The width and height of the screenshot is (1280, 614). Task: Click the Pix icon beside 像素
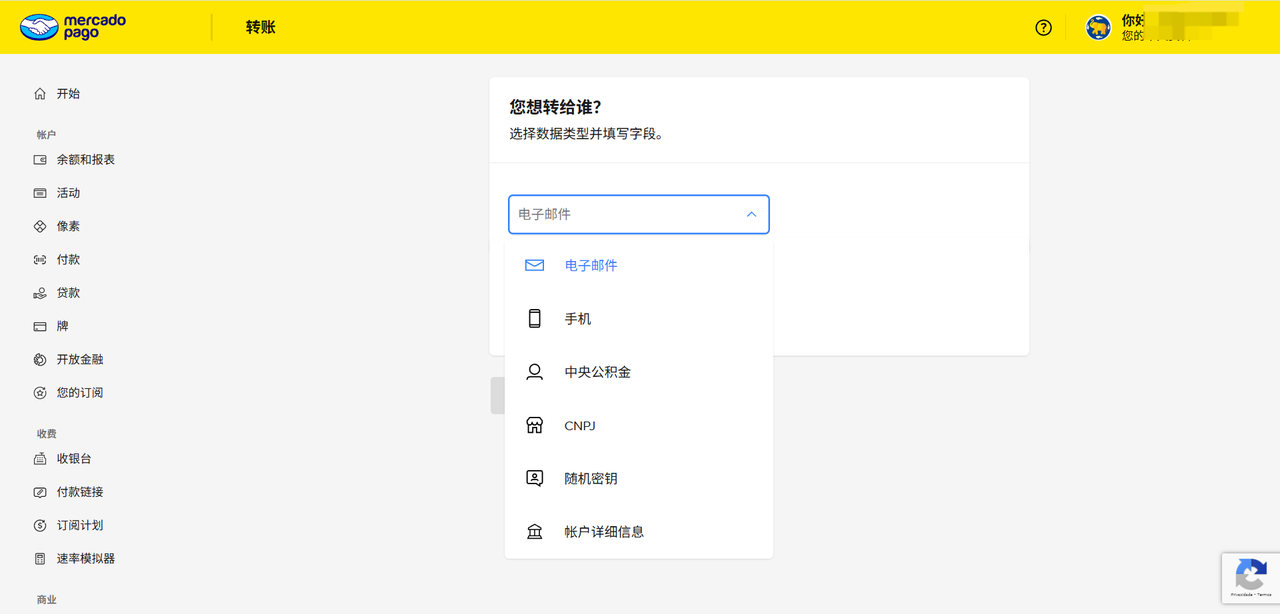point(40,227)
